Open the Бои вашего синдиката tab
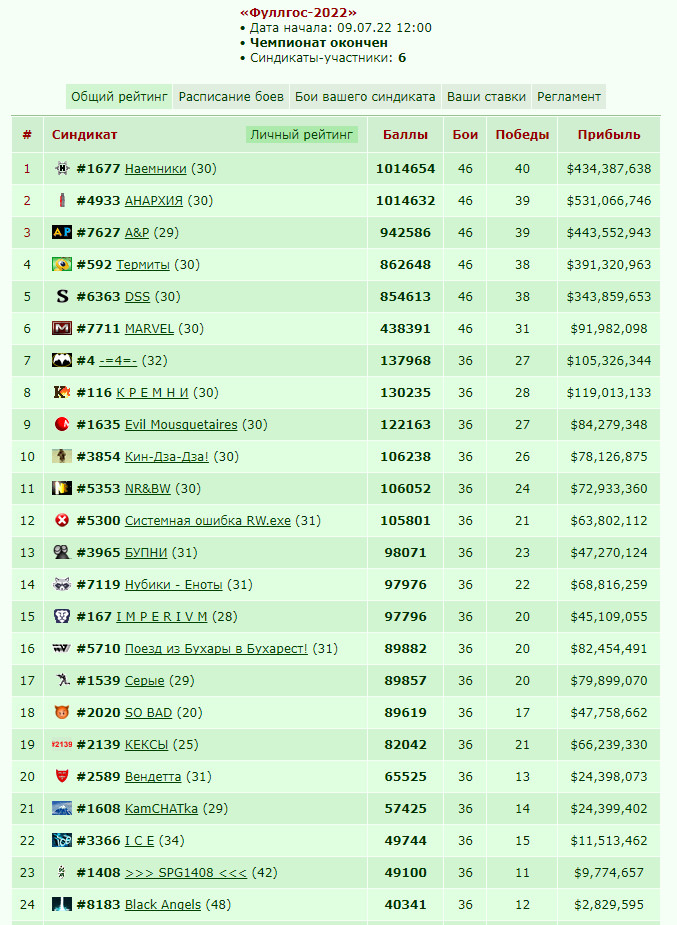 (x=365, y=97)
